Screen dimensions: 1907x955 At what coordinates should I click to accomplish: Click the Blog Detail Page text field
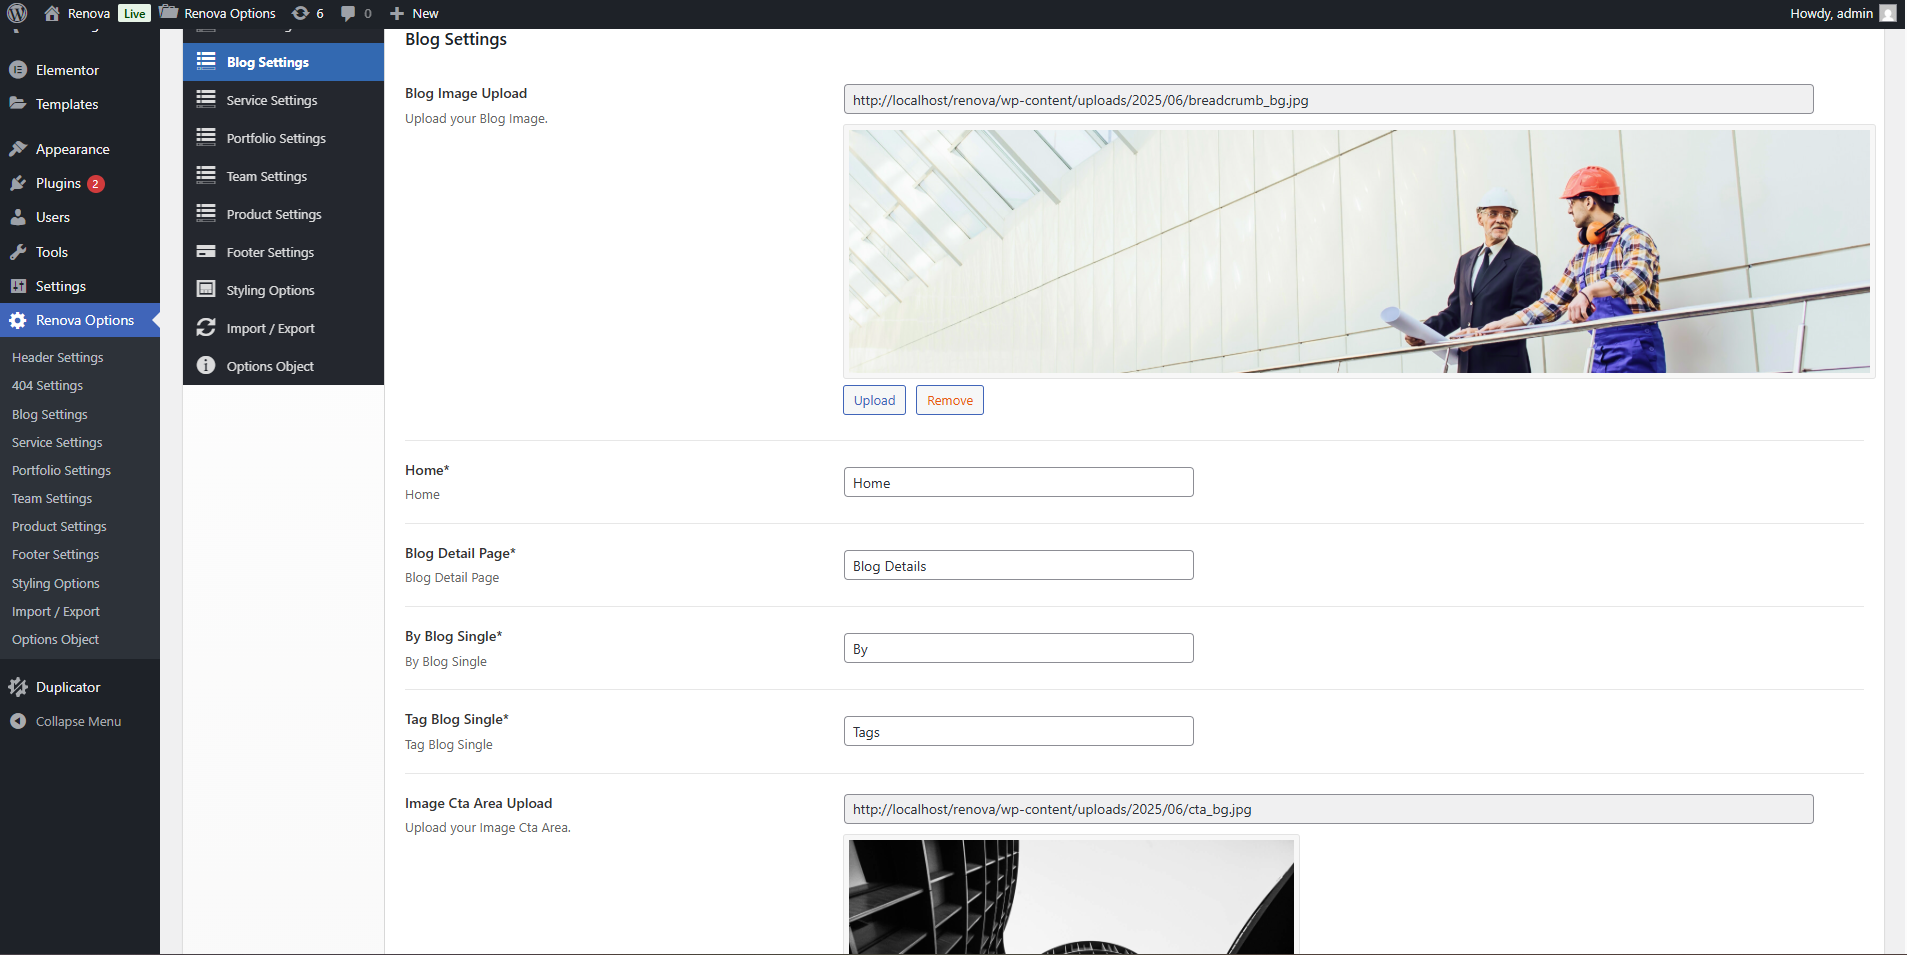(1018, 566)
